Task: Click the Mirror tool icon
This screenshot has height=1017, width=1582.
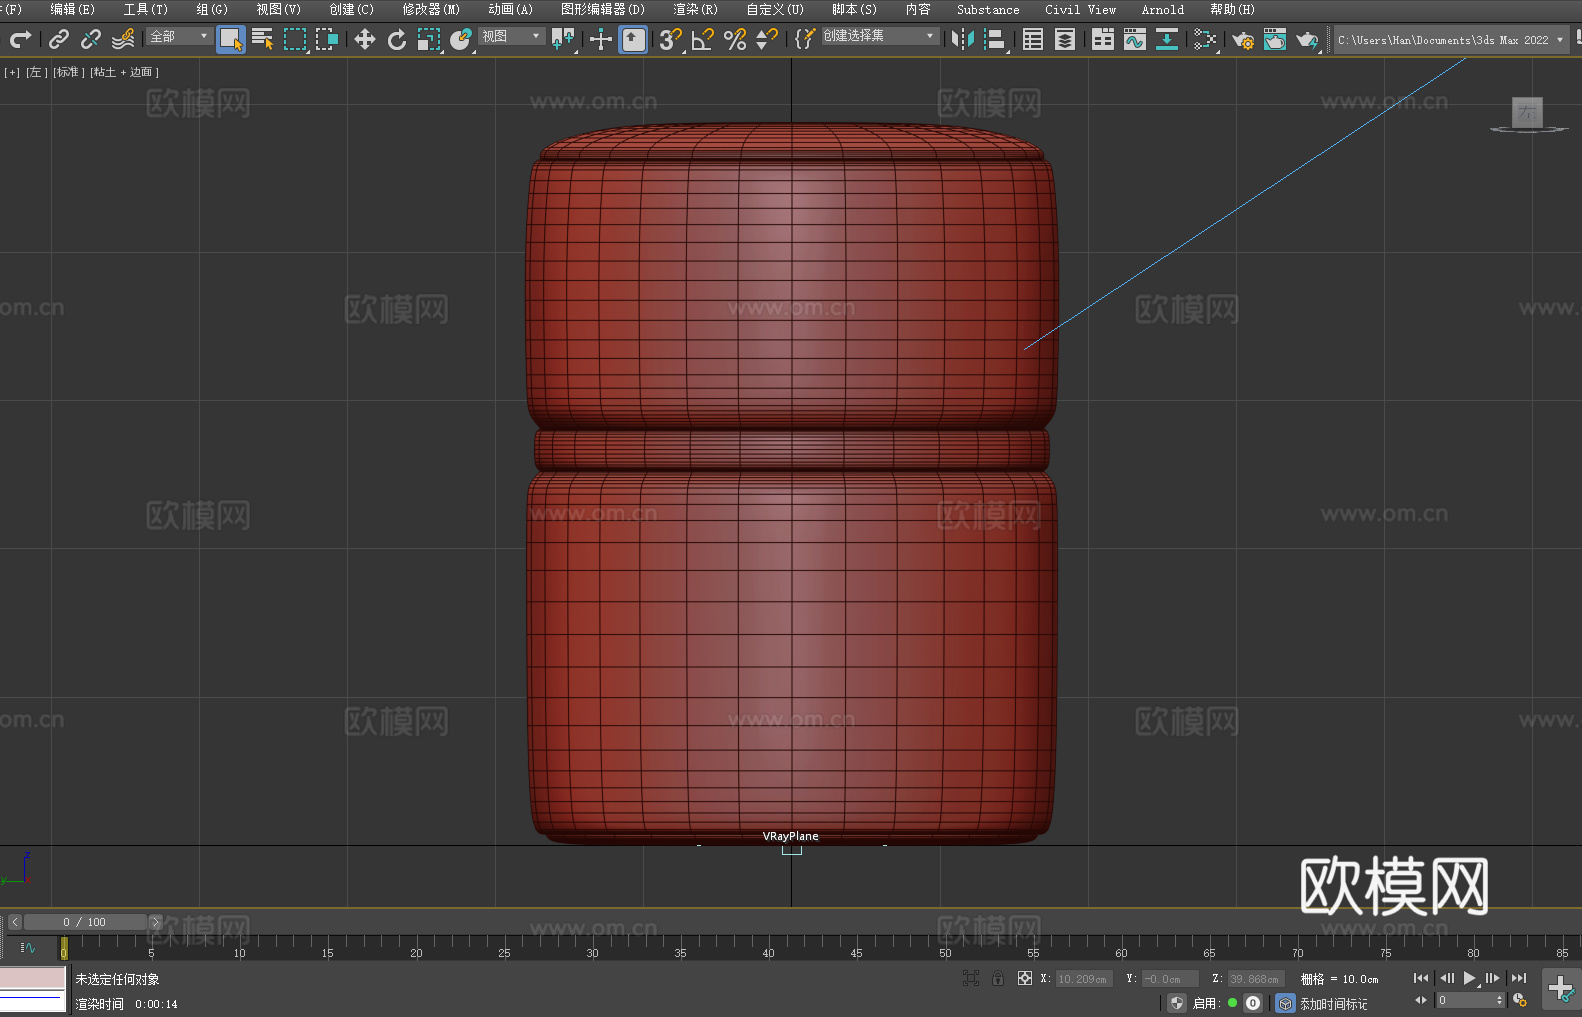Action: click(963, 39)
